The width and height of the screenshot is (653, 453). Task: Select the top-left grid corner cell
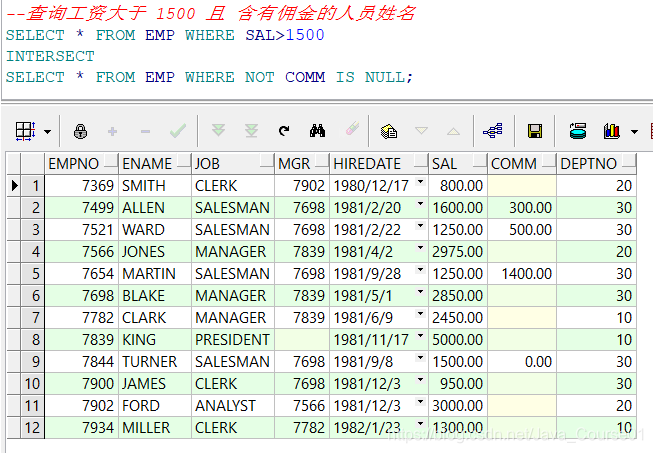point(14,164)
